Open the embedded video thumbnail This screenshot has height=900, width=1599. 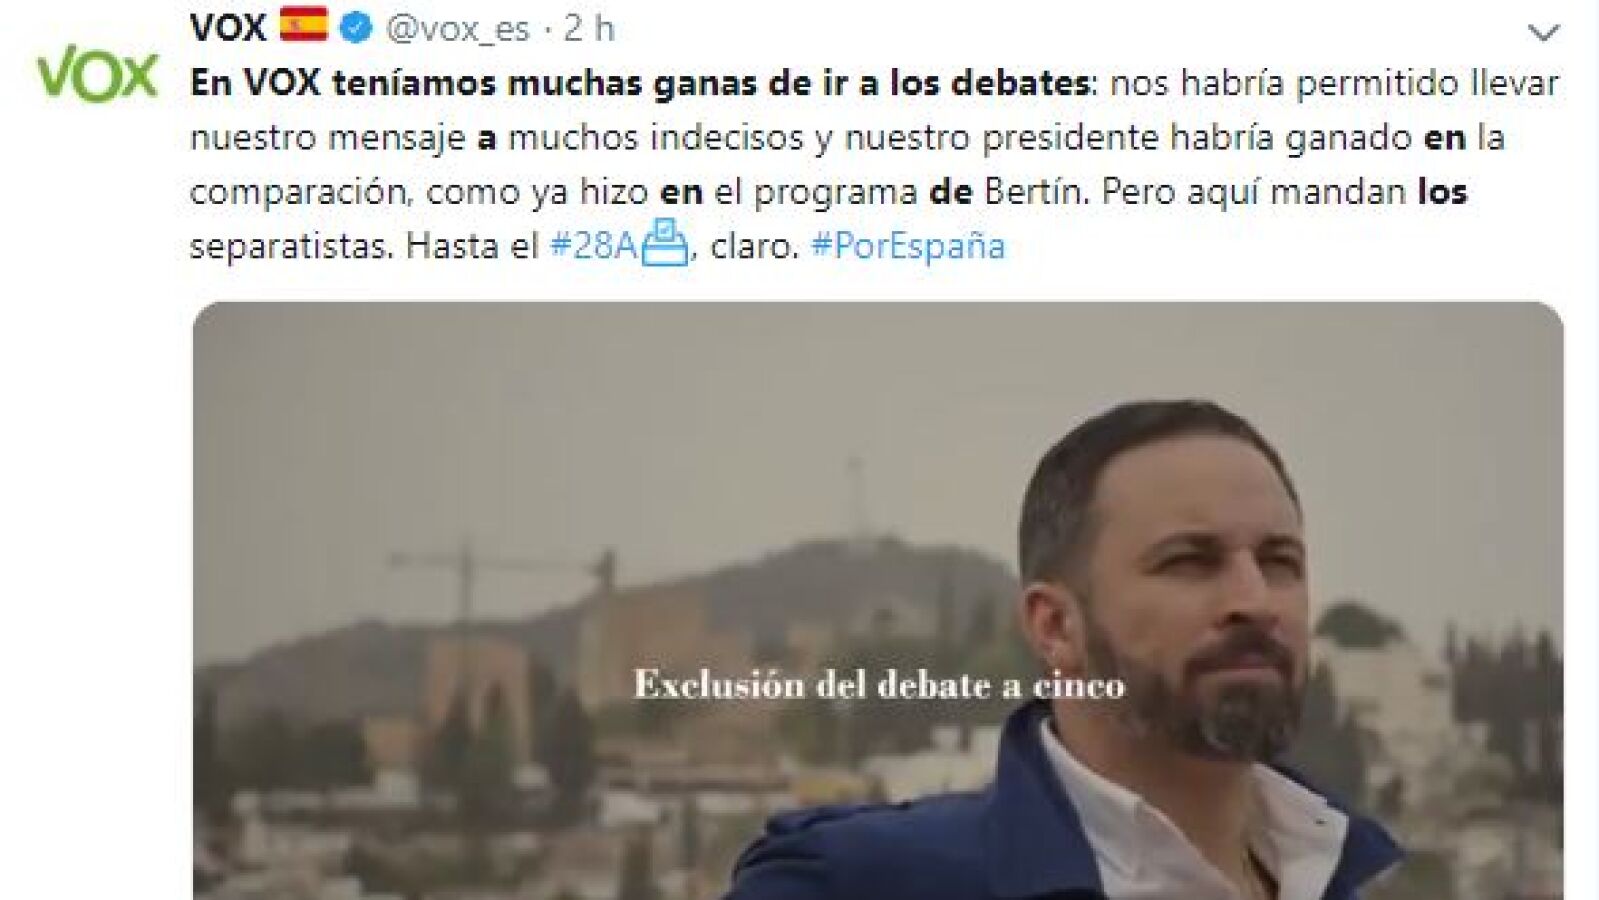point(878,600)
